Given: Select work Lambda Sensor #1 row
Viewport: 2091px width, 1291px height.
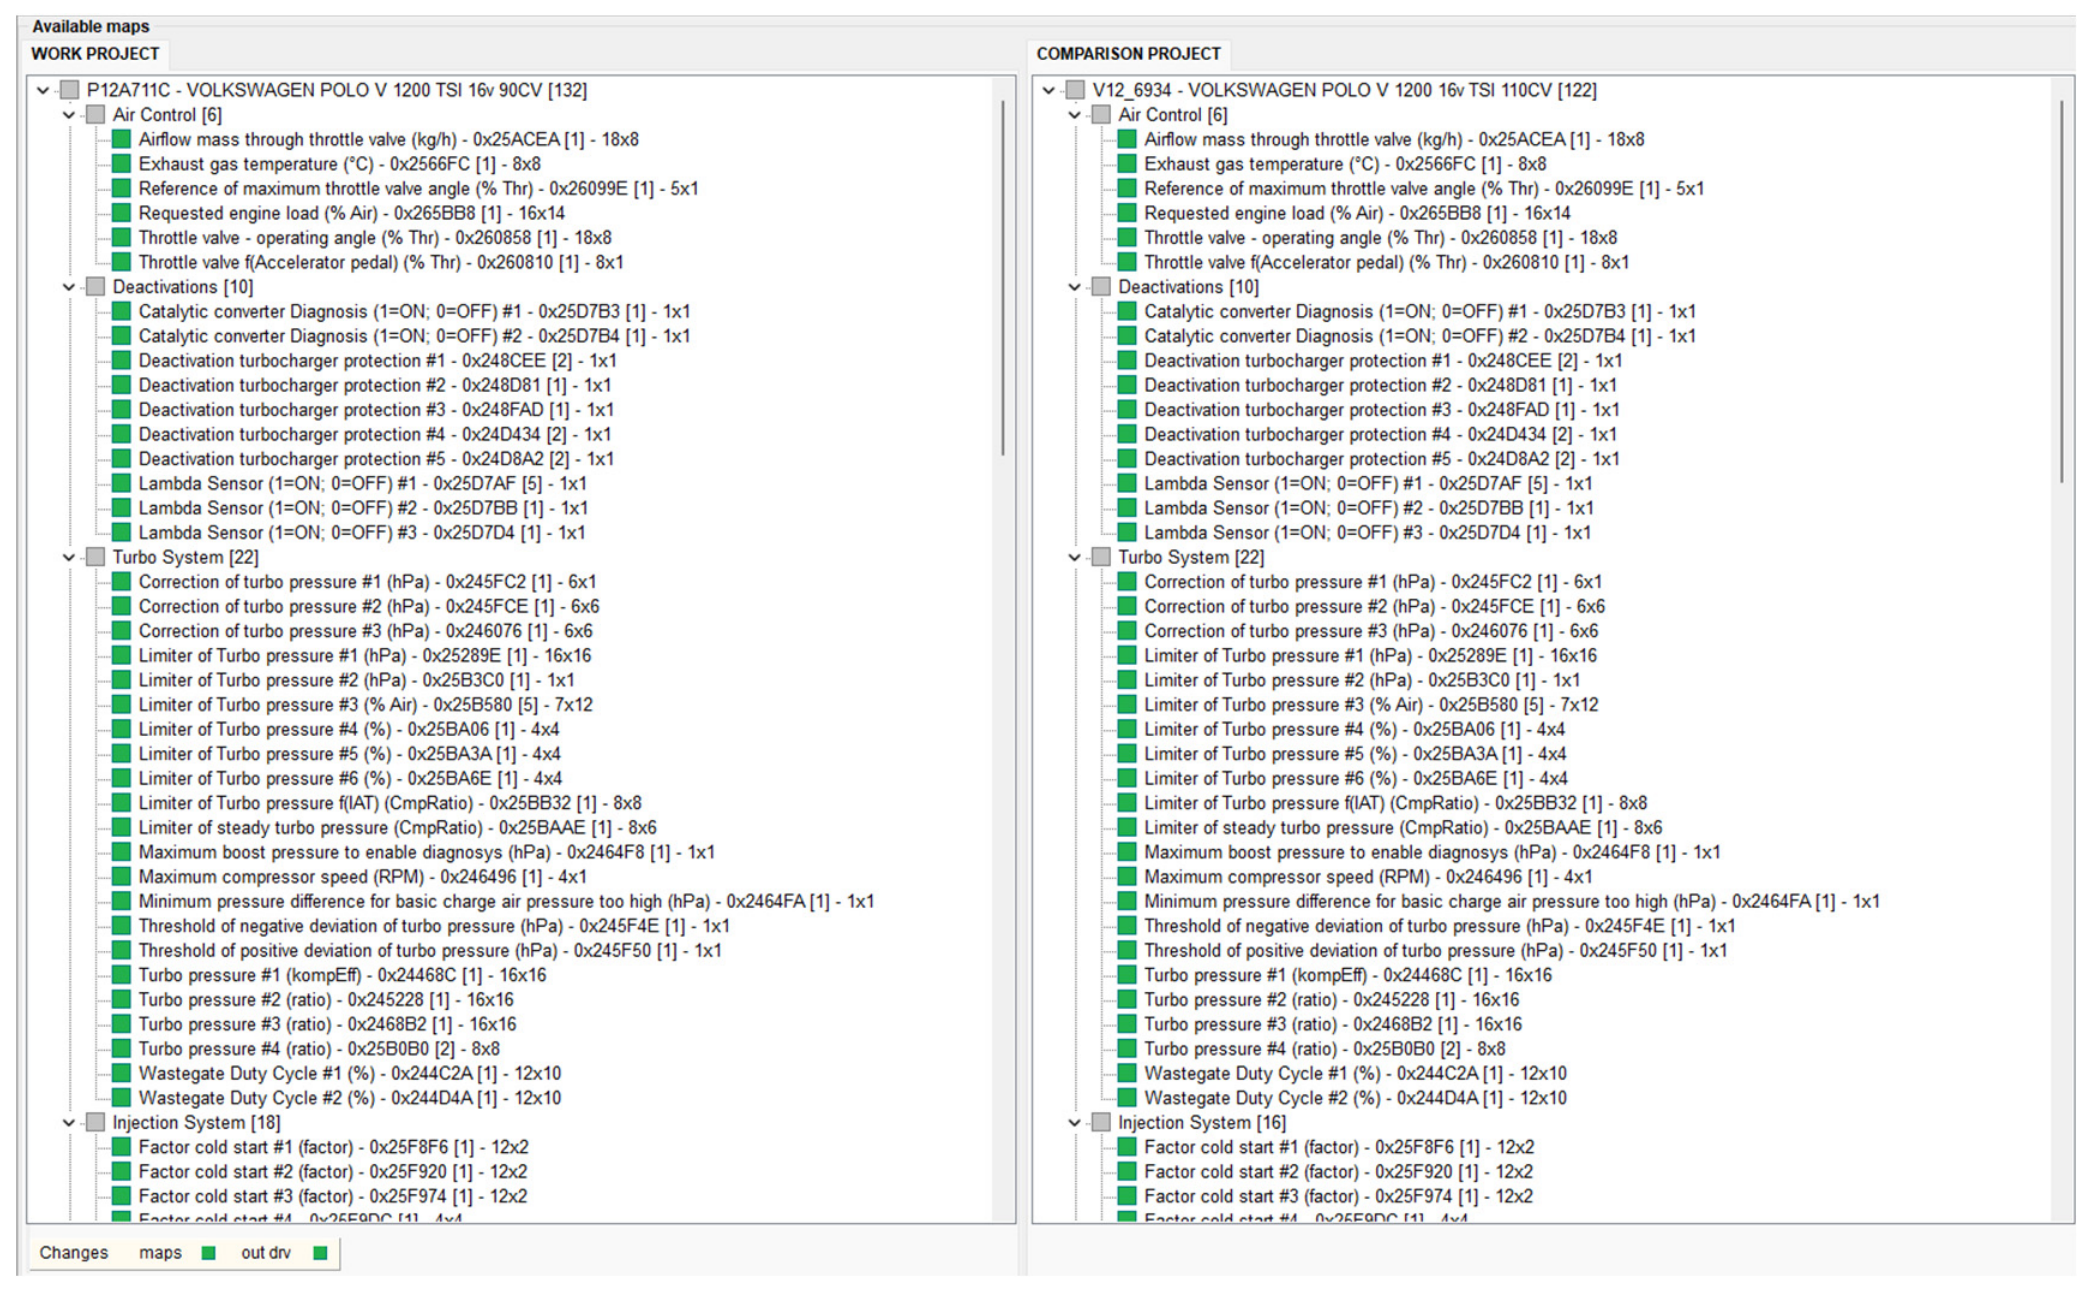Looking at the screenshot, I should (x=363, y=484).
